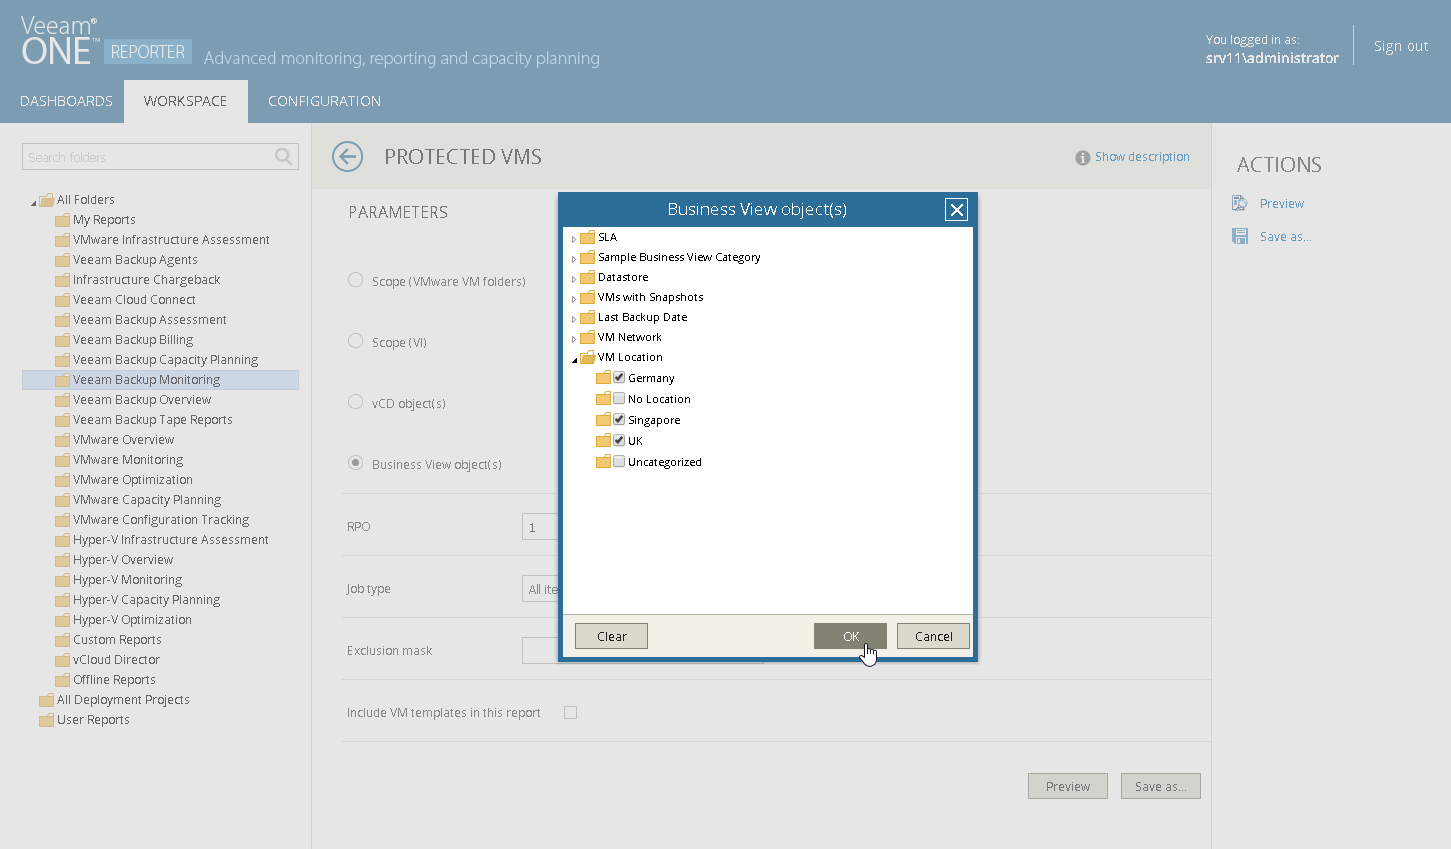Click the Veeam ONE Reporter logo

(x=106, y=42)
